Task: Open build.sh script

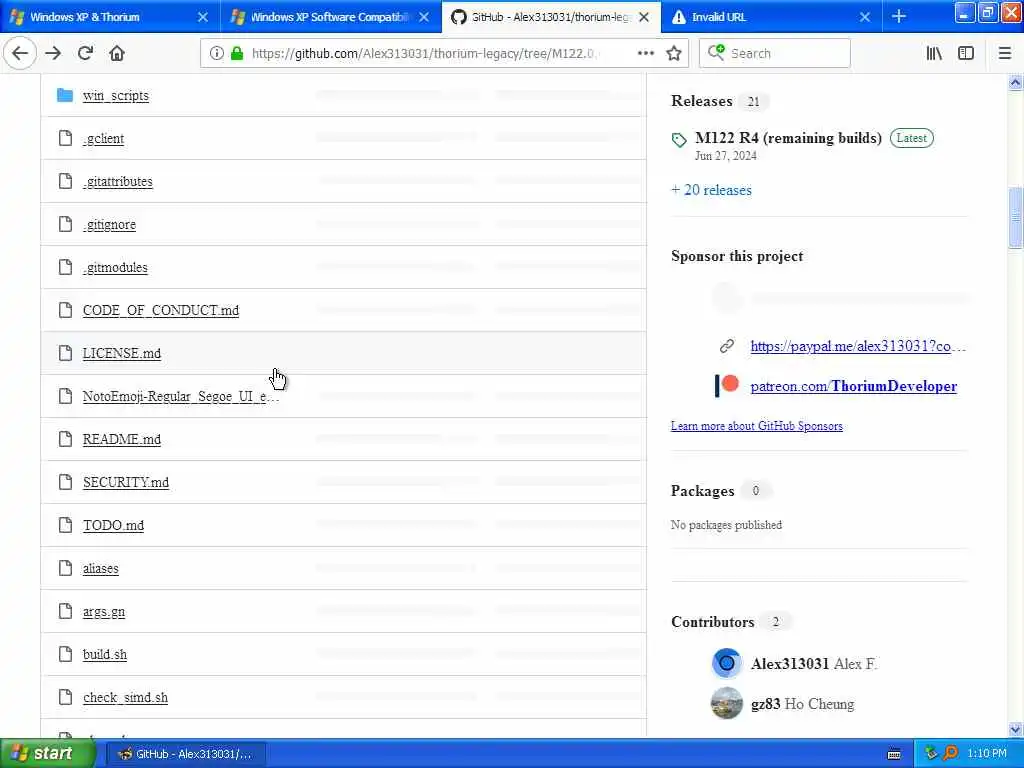Action: (104, 654)
